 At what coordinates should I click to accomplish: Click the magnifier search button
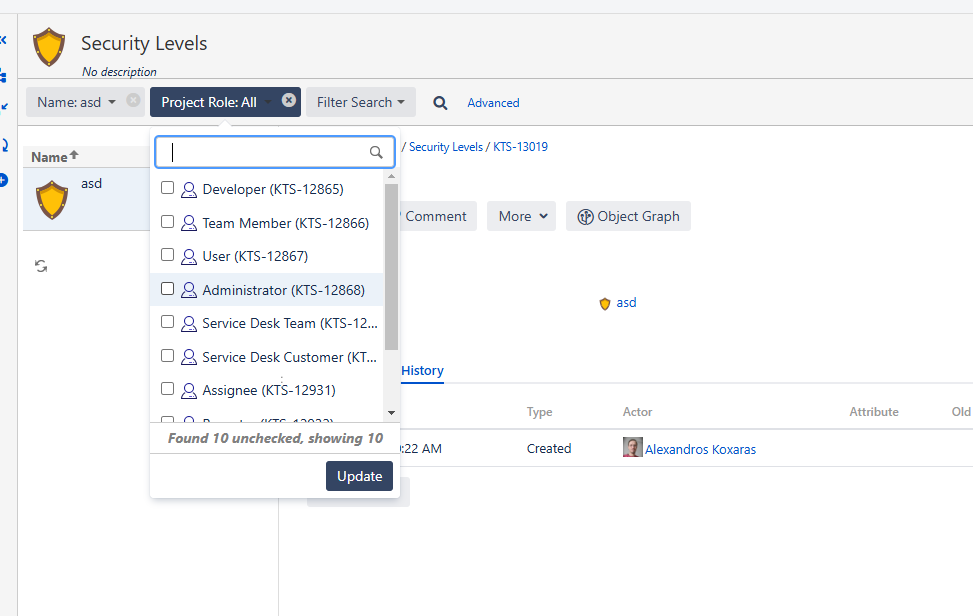point(440,103)
